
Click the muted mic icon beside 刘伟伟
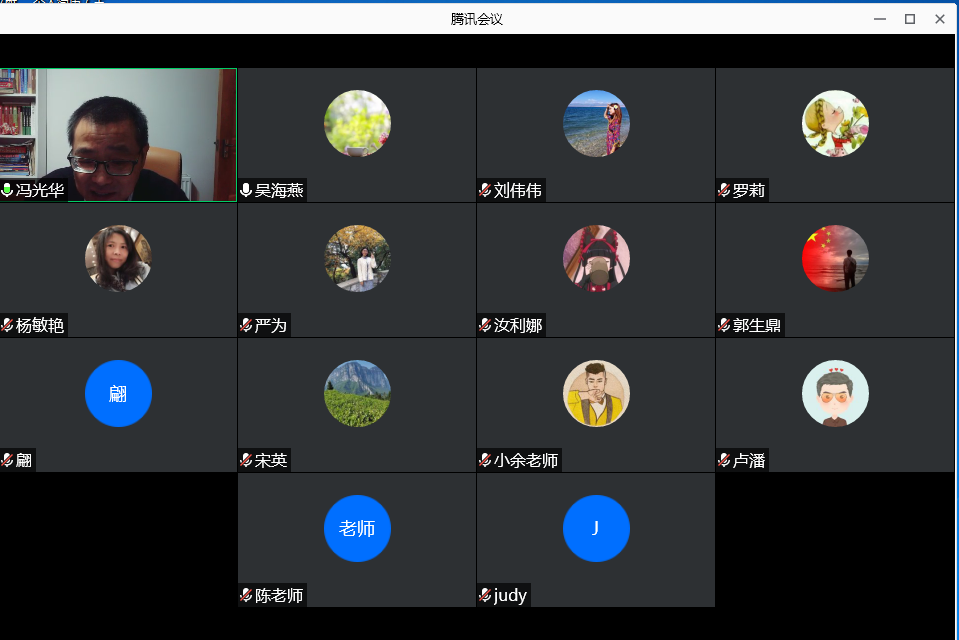[x=484, y=190]
